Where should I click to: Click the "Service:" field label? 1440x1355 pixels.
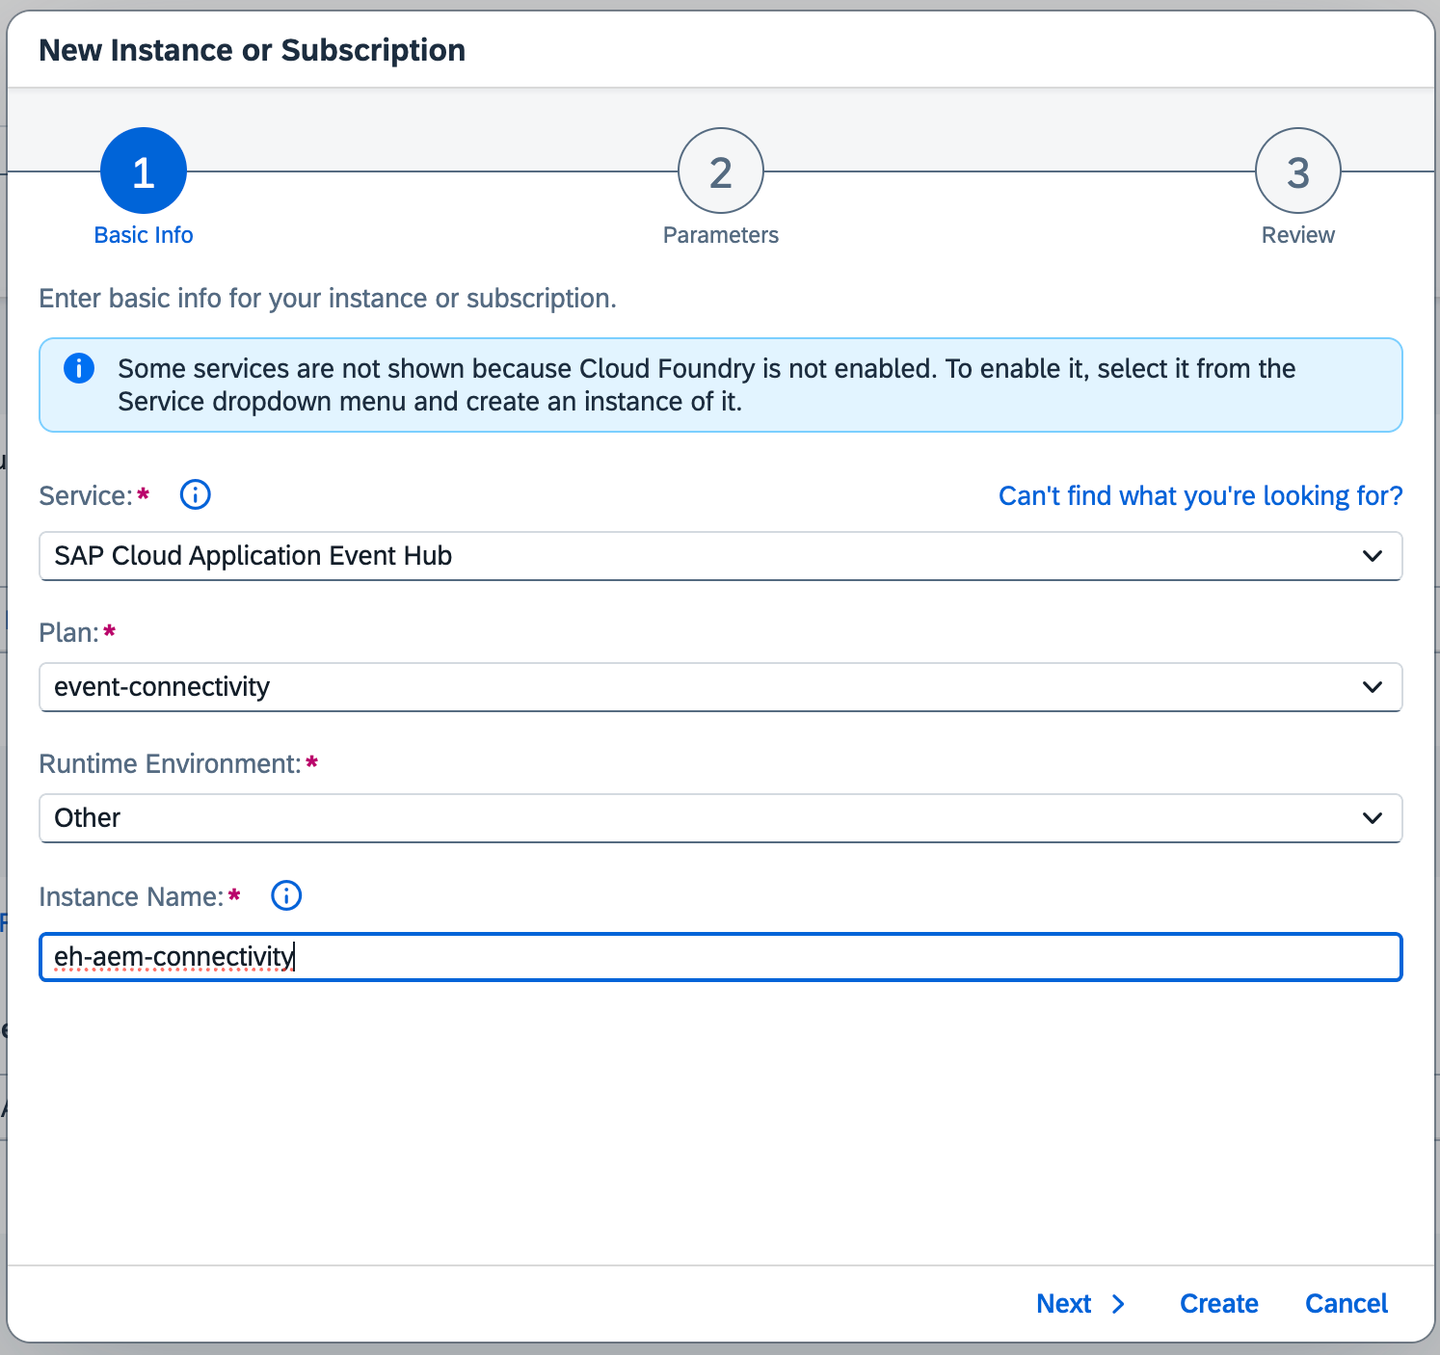(x=86, y=496)
